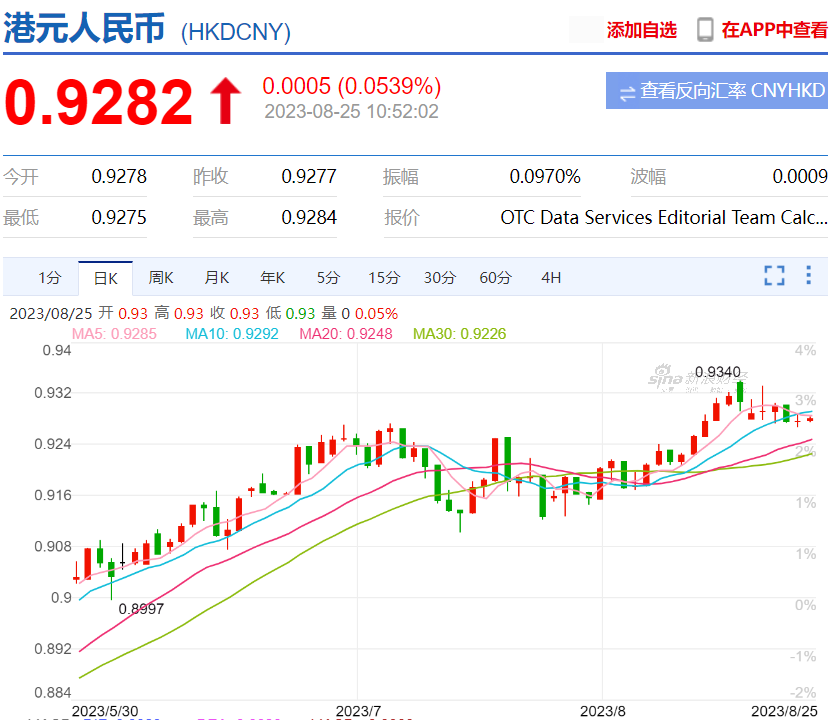Click the 波幅 value 0.0009
The image size is (830, 720).
pyautogui.click(x=800, y=176)
